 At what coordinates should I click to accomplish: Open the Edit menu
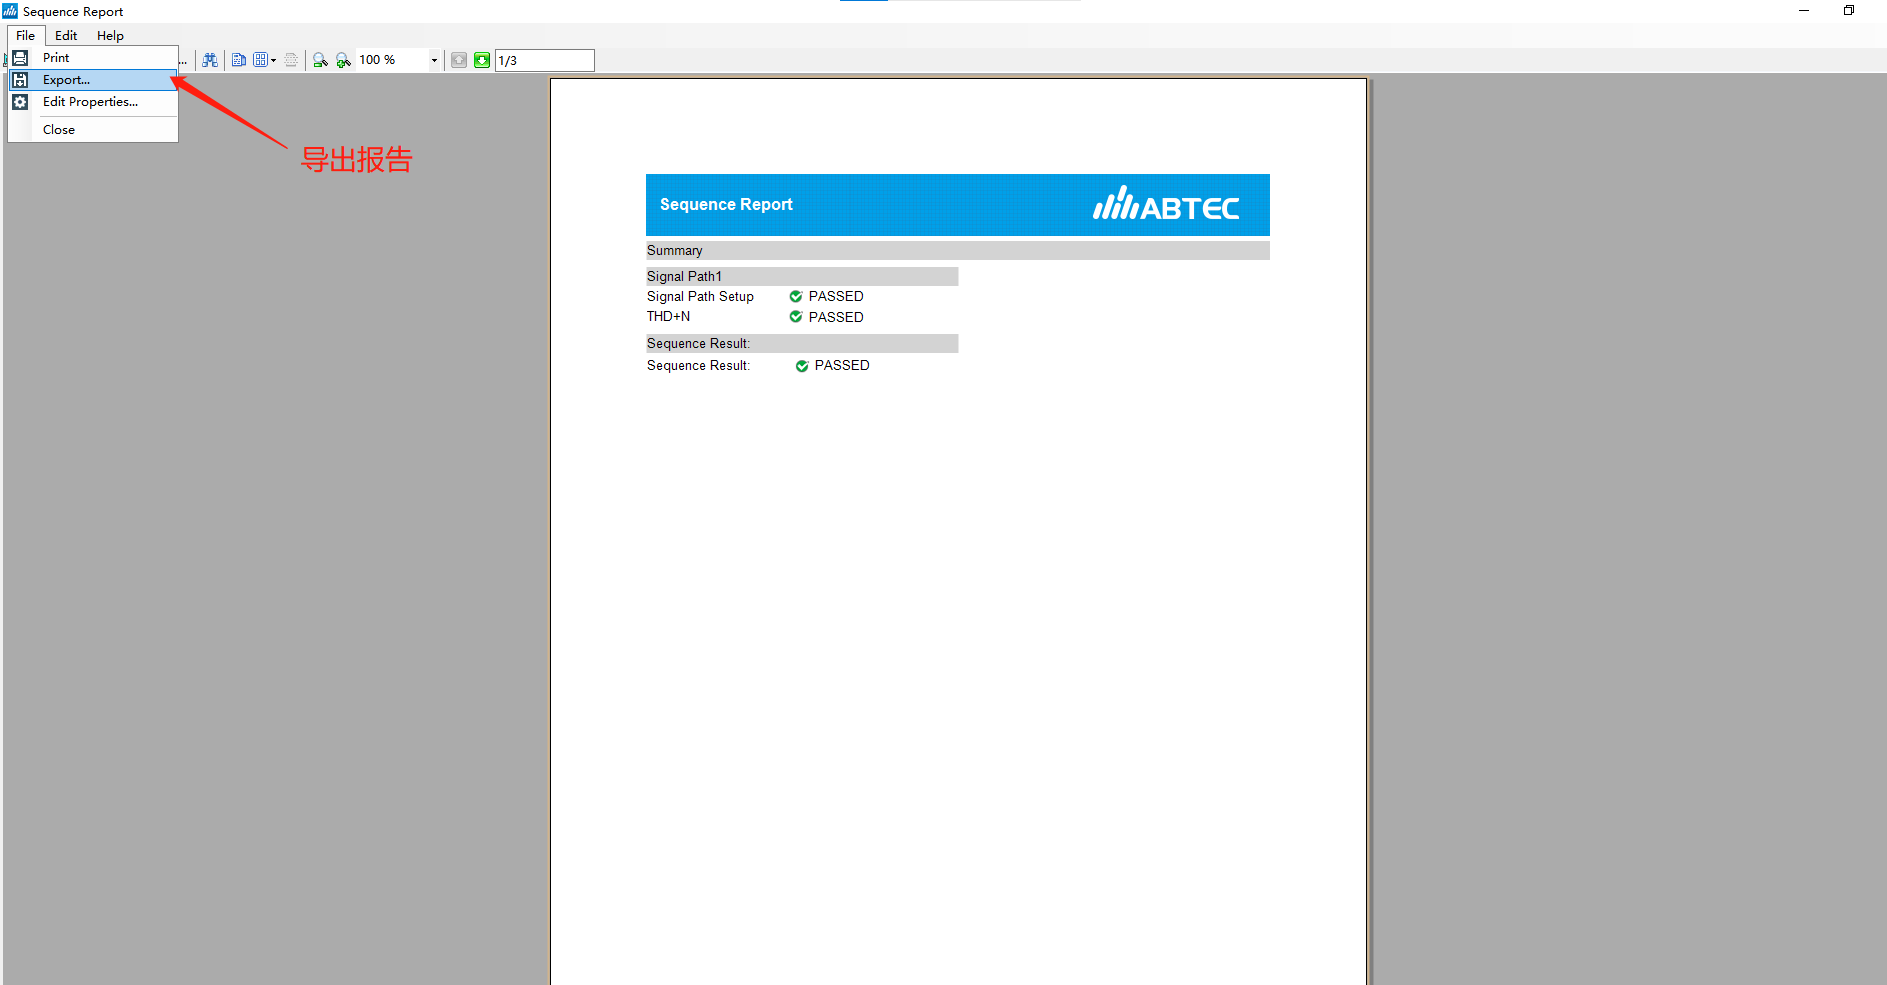pyautogui.click(x=66, y=35)
